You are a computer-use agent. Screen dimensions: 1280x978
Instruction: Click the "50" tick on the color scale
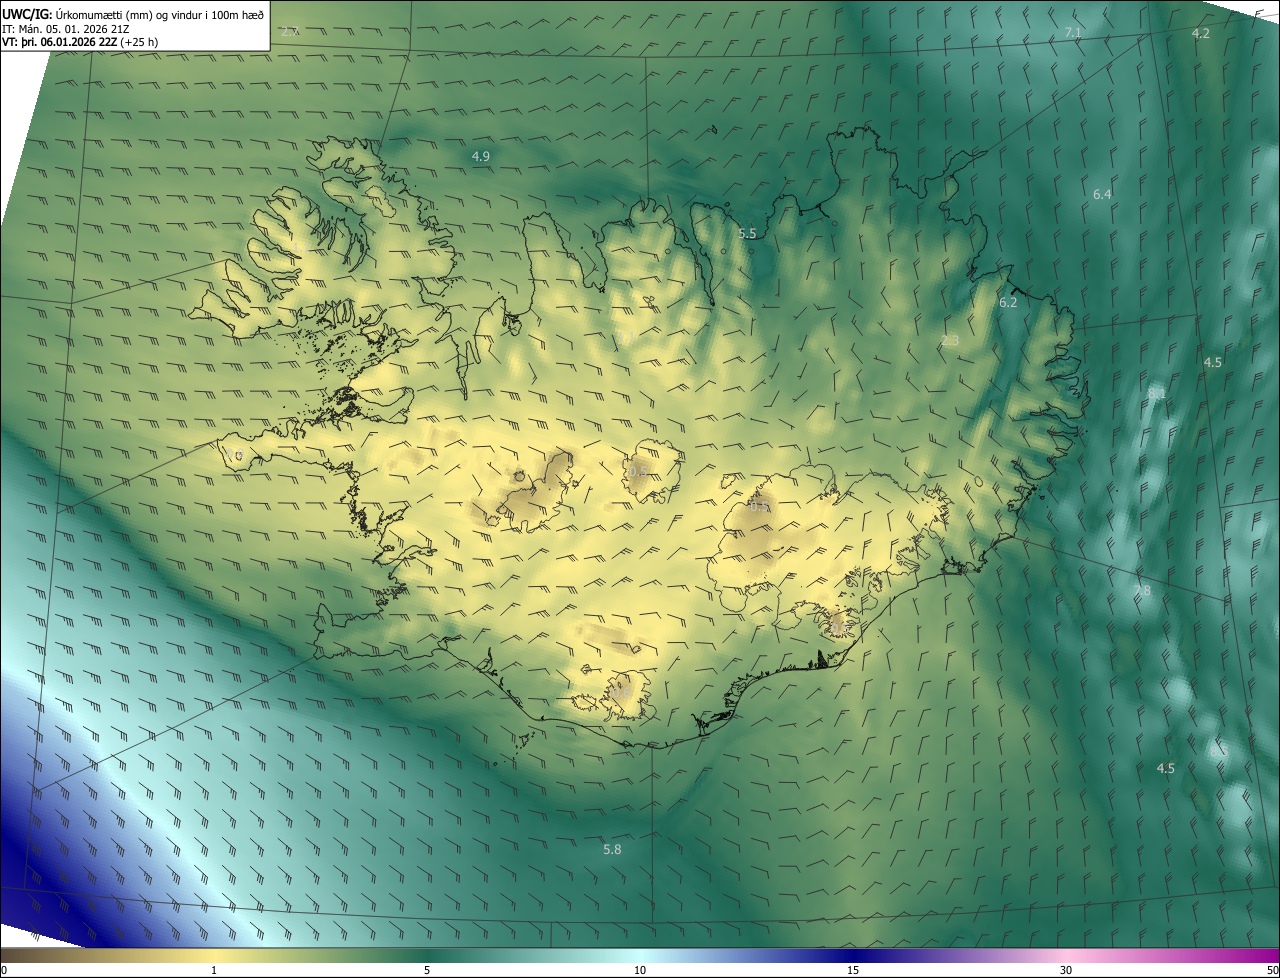[1272, 970]
